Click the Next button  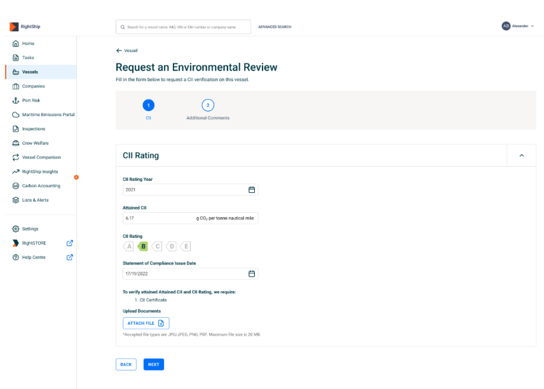[x=154, y=364]
